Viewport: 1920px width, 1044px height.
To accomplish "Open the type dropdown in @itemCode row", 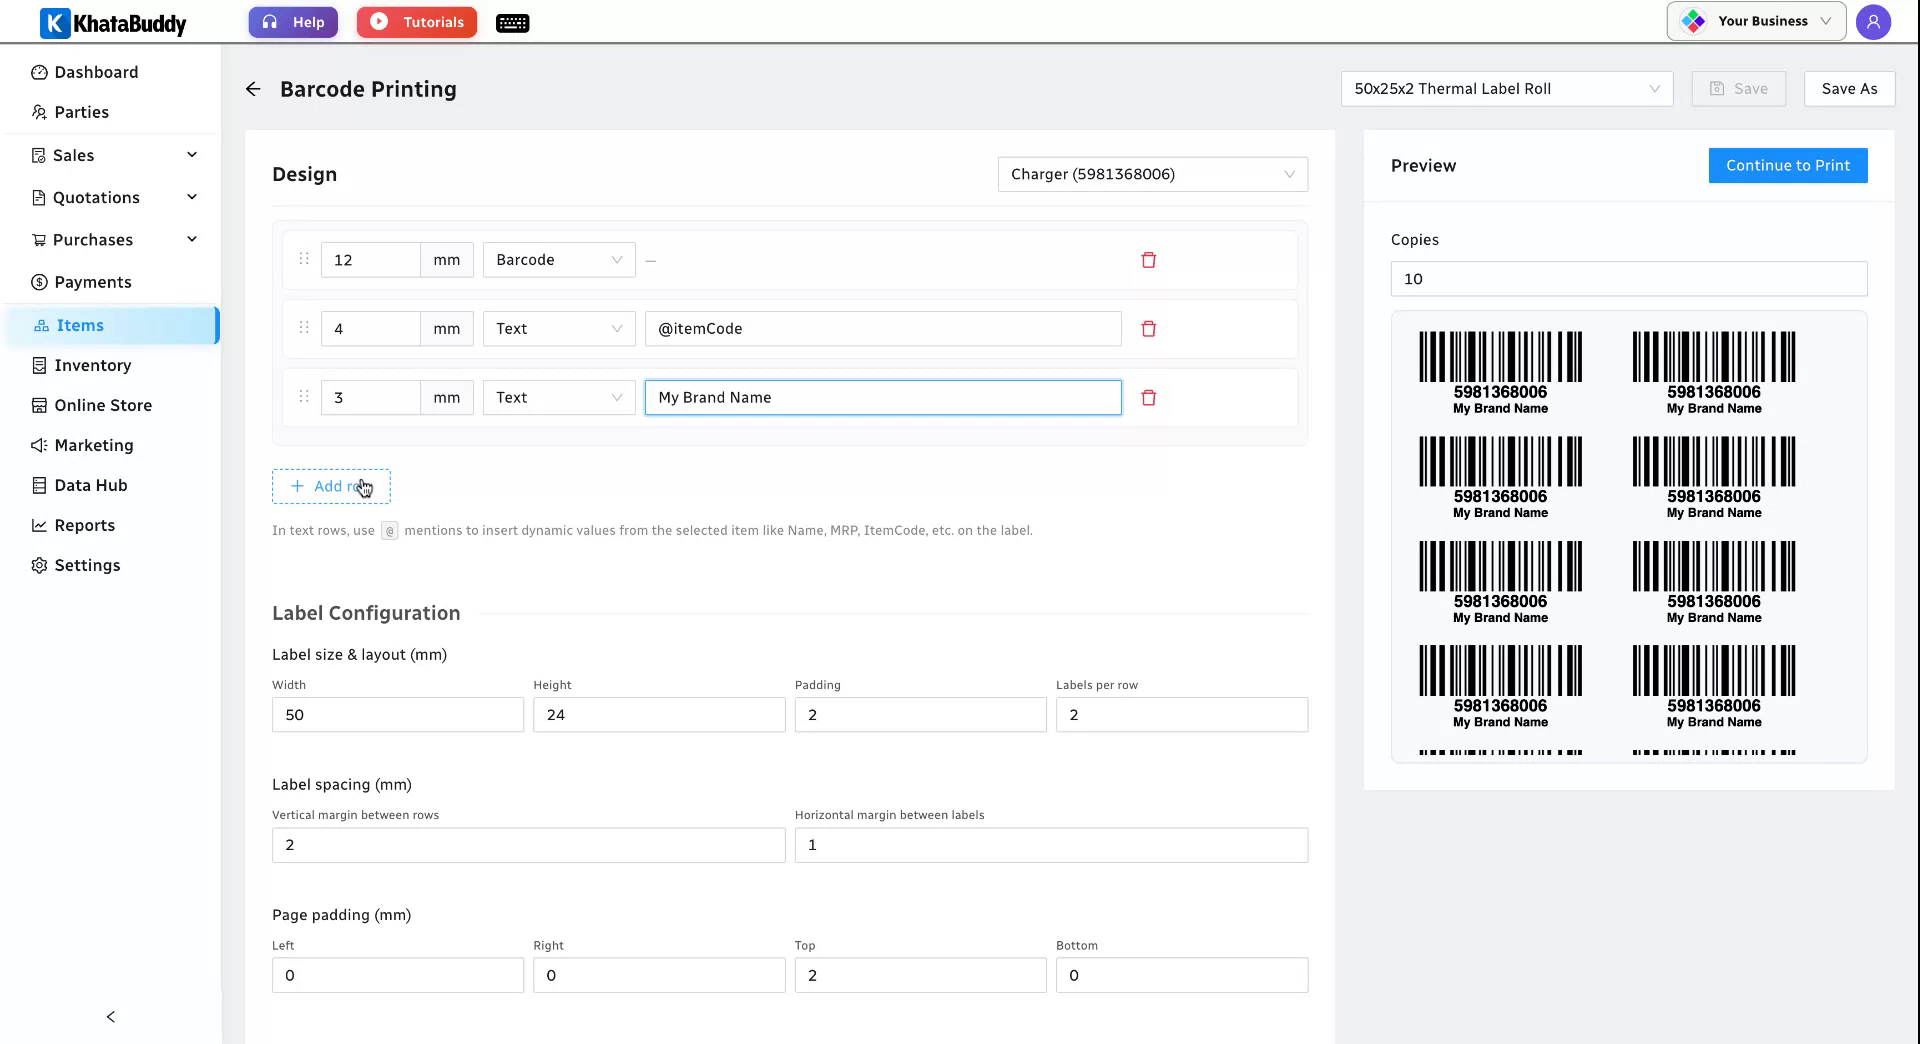I will [559, 329].
